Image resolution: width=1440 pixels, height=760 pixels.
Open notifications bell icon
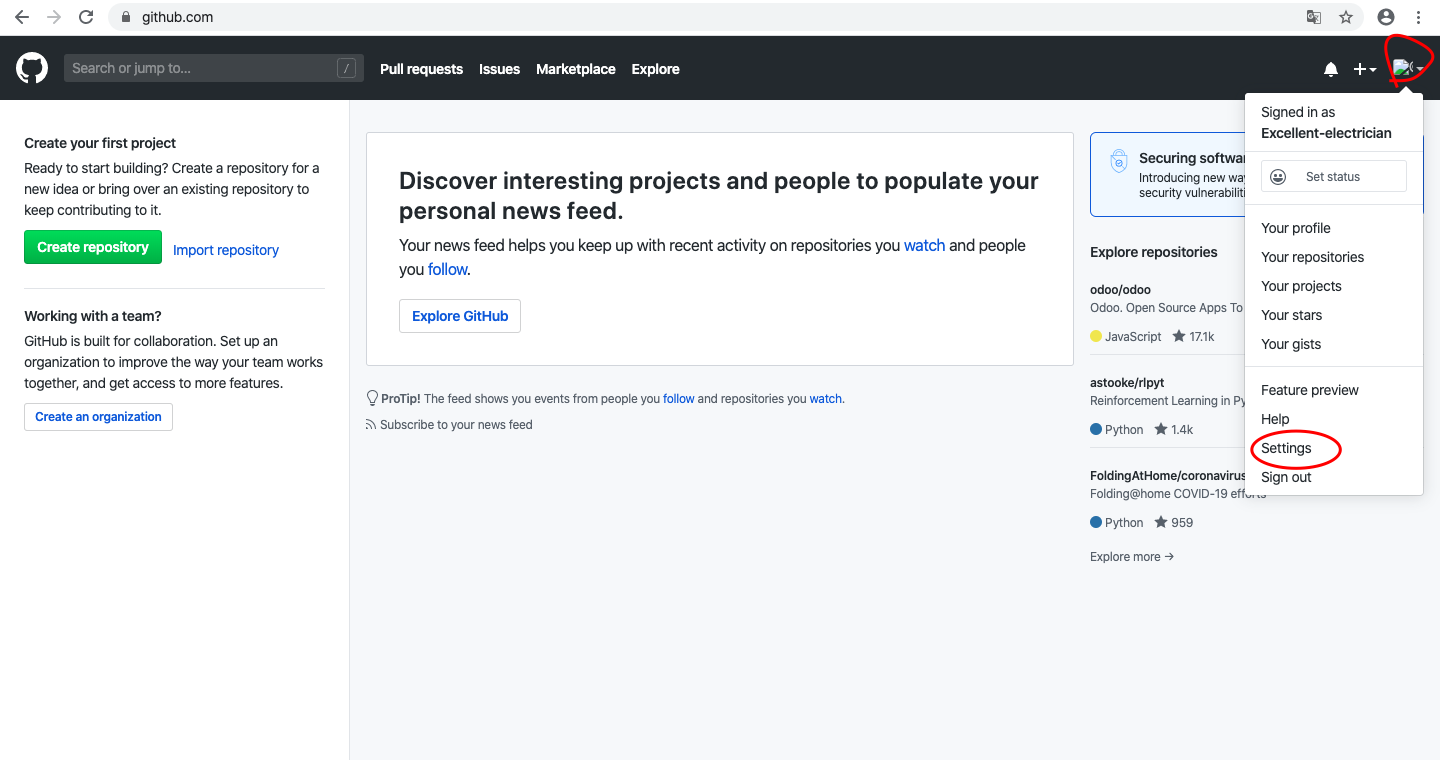coord(1331,69)
